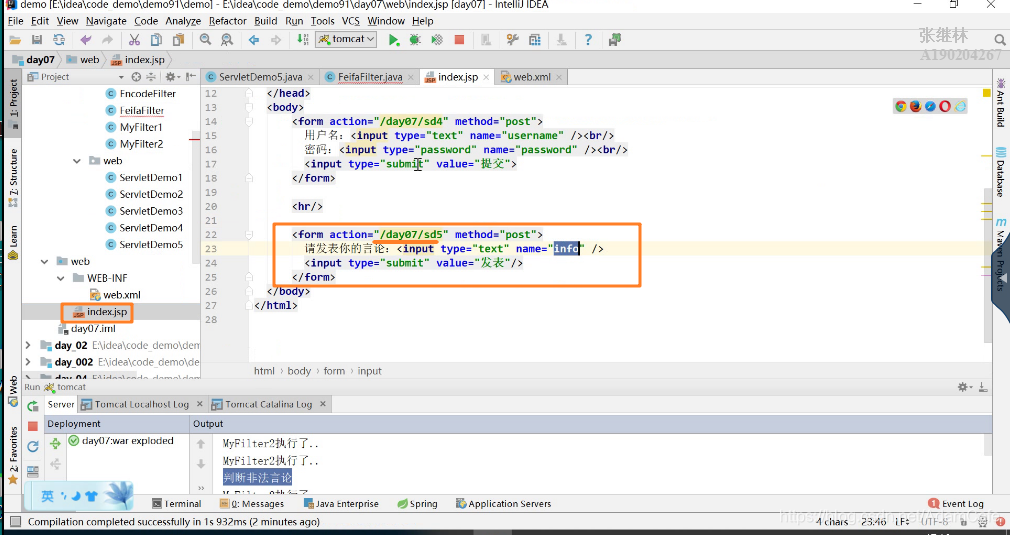
Task: Stop the server with the toolbar red square
Action: pos(459,40)
